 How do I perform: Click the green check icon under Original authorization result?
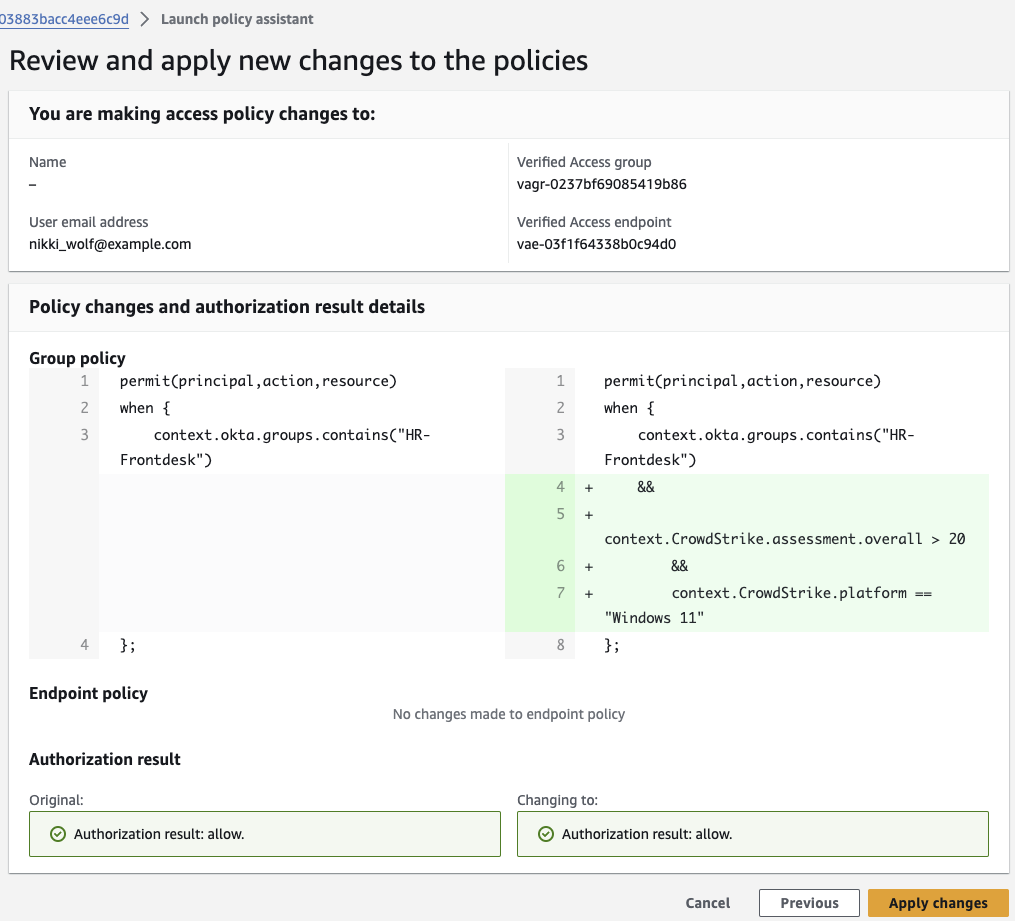58,833
